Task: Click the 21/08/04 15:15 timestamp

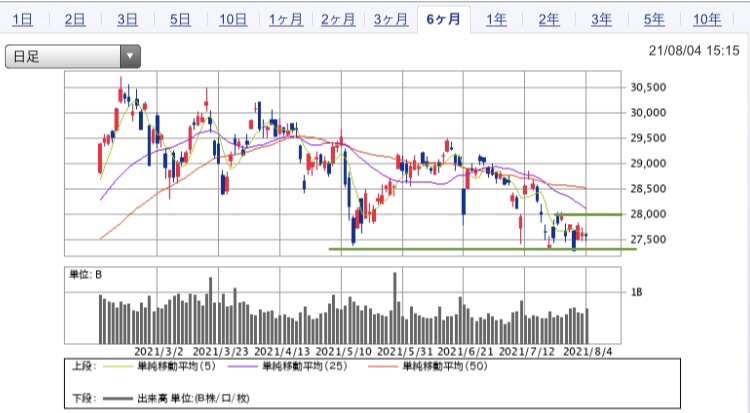Action: click(x=694, y=50)
